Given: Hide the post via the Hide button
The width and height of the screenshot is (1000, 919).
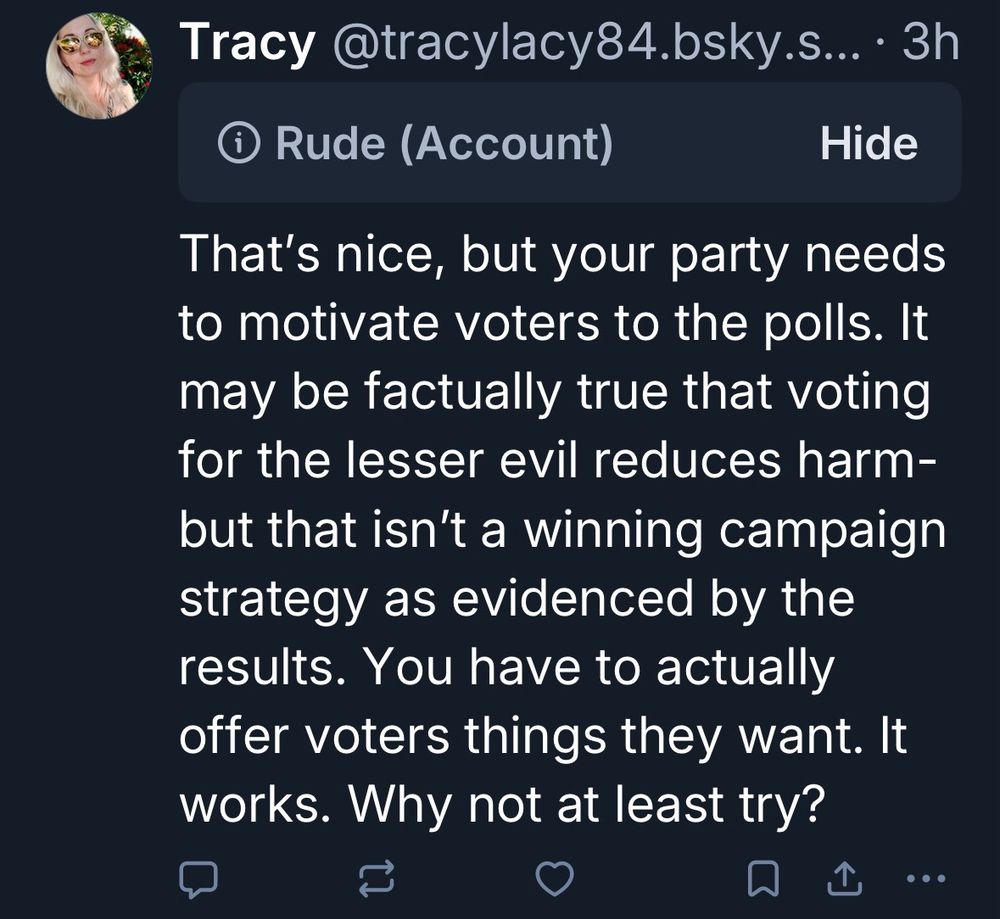Looking at the screenshot, I should (868, 144).
